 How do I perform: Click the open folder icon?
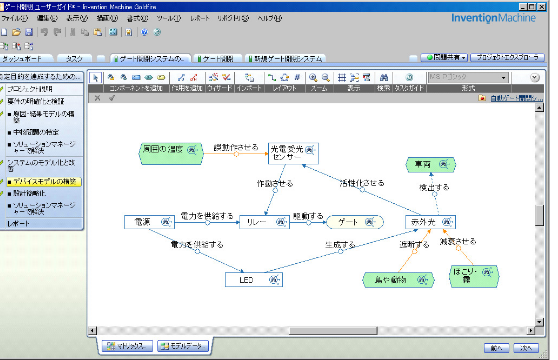click(x=16, y=32)
